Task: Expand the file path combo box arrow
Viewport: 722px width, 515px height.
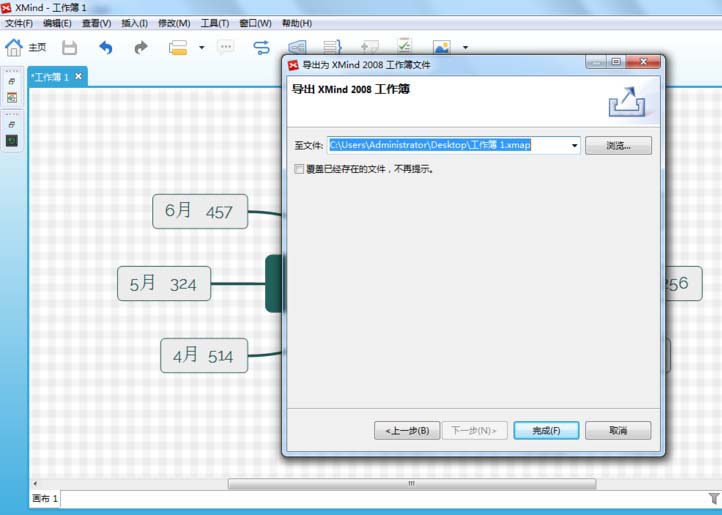Action: [x=574, y=146]
